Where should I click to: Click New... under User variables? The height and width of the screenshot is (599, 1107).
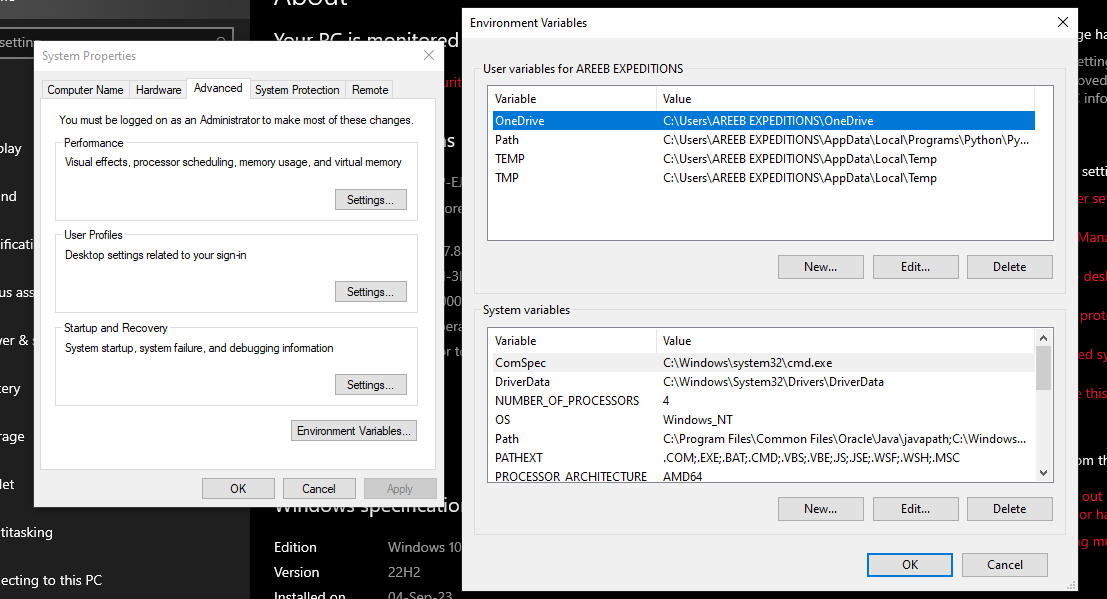click(820, 267)
